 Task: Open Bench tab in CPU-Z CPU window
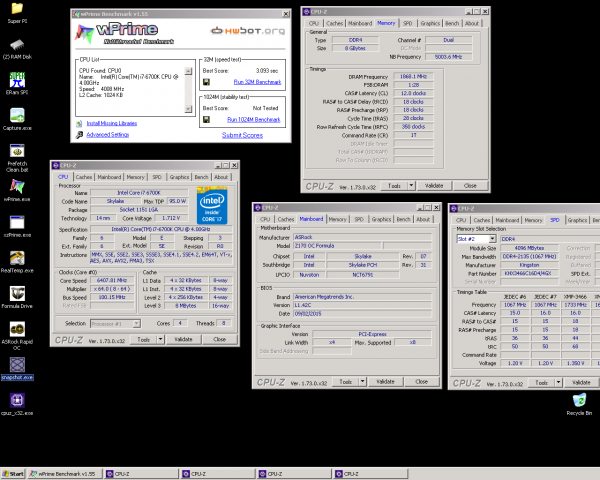[x=201, y=177]
